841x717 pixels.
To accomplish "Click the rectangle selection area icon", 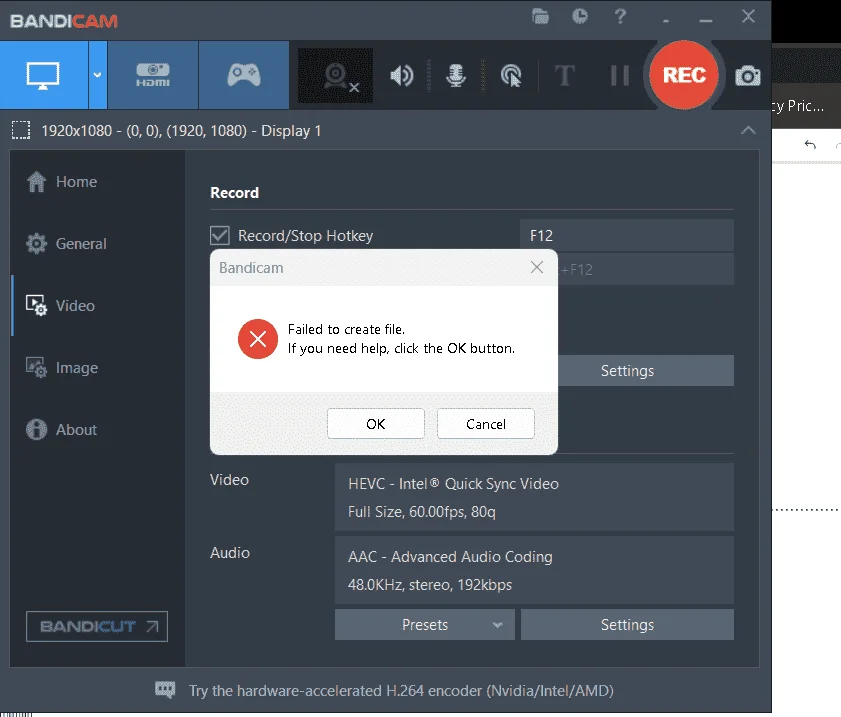I will coord(21,130).
